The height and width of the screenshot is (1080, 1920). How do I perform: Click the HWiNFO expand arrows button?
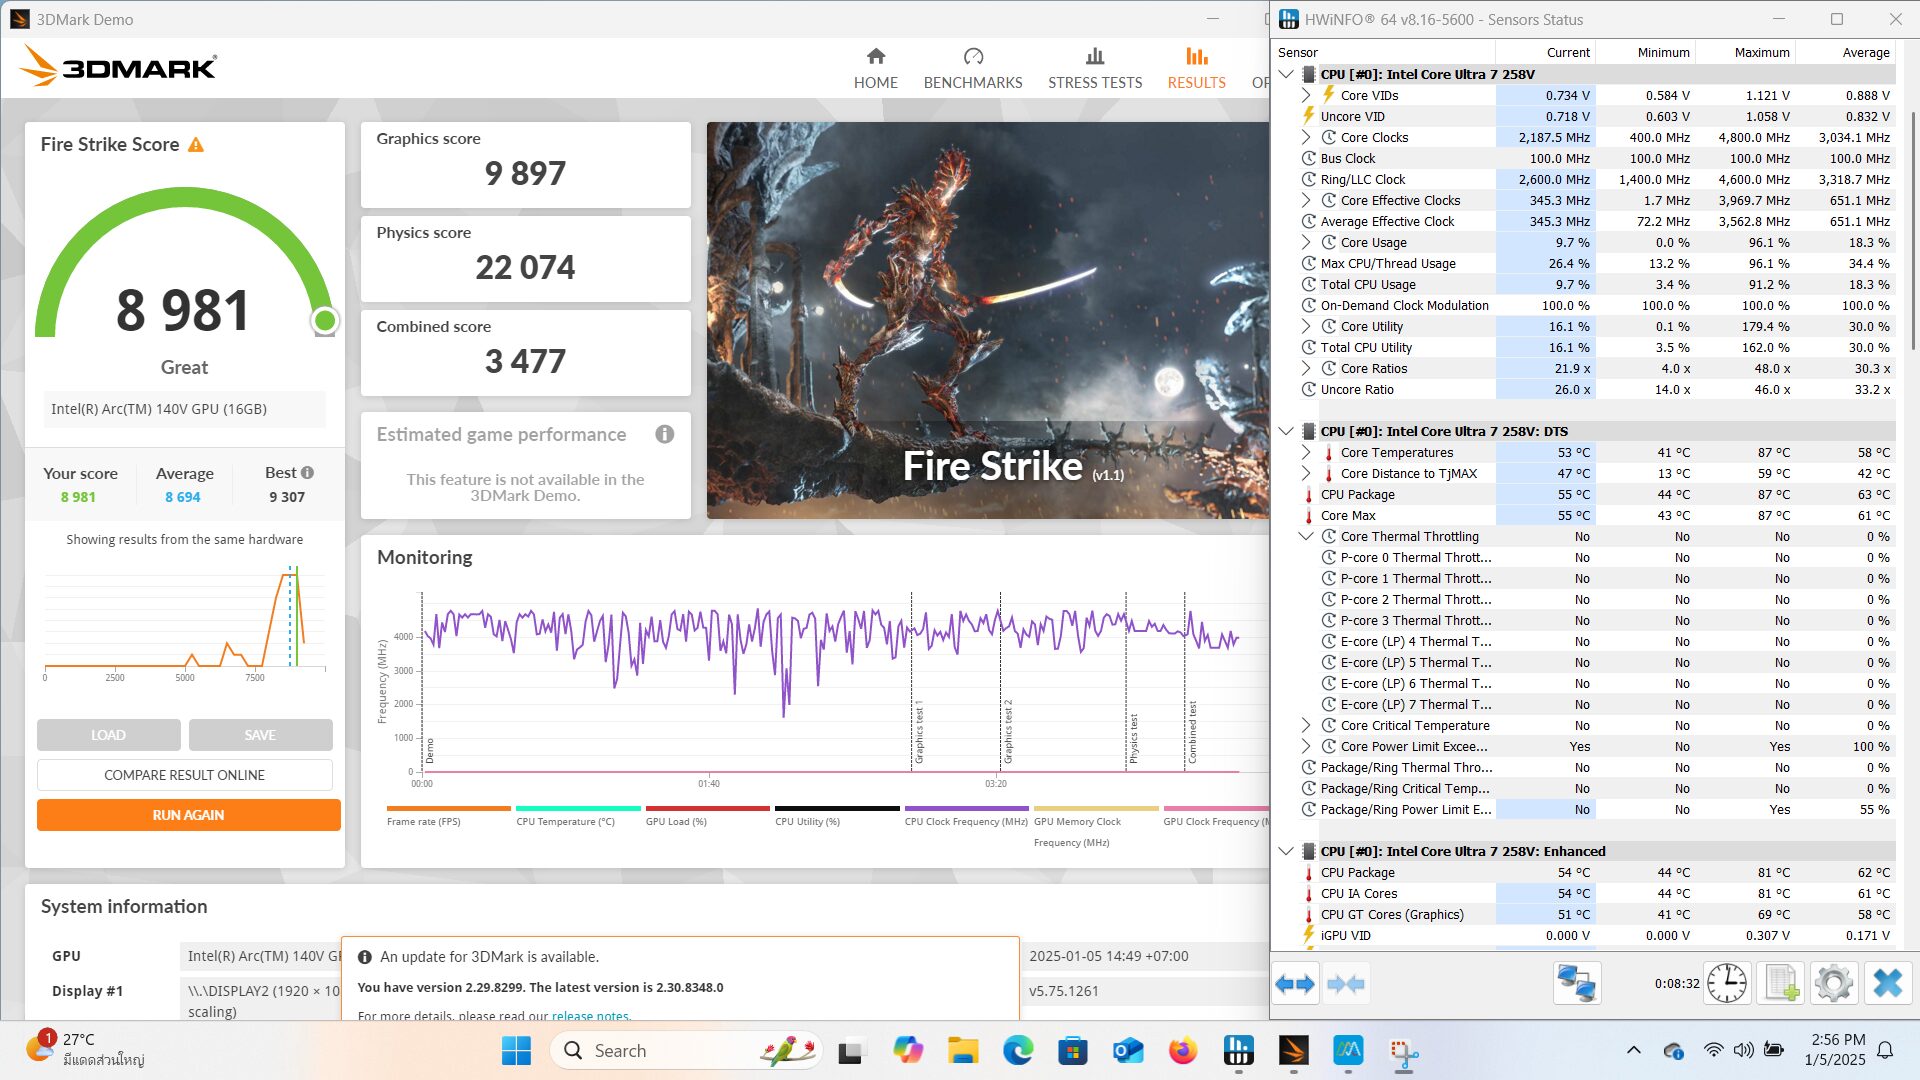(1295, 984)
